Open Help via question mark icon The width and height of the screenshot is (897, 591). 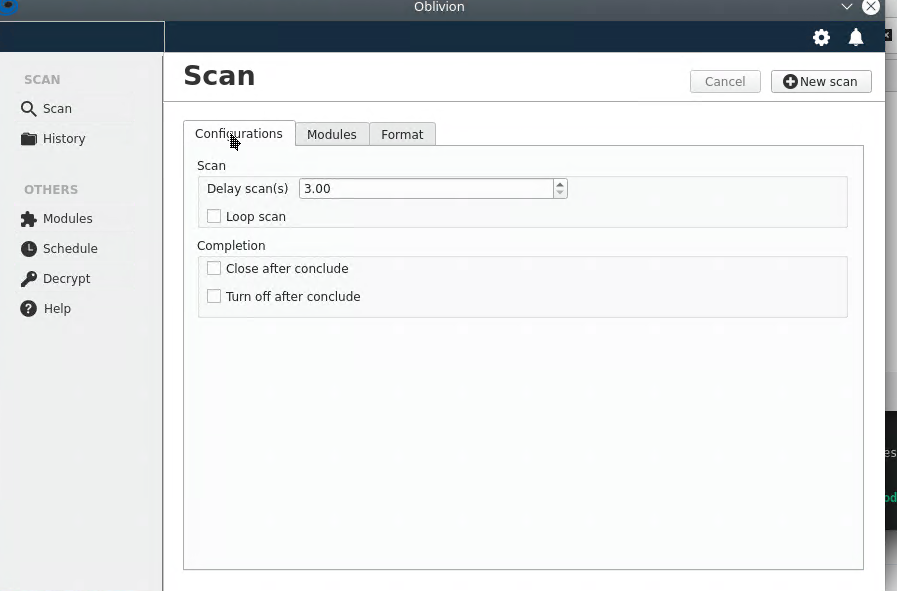coord(29,309)
